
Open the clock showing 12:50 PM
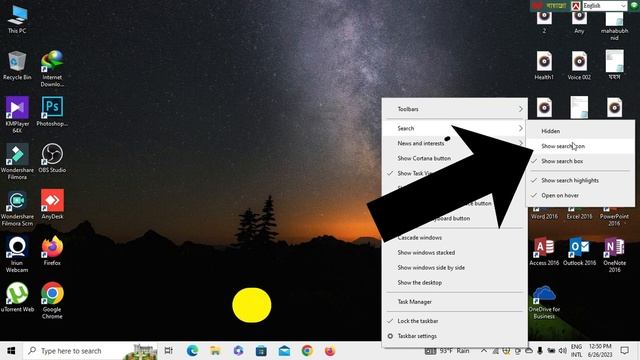click(600, 351)
